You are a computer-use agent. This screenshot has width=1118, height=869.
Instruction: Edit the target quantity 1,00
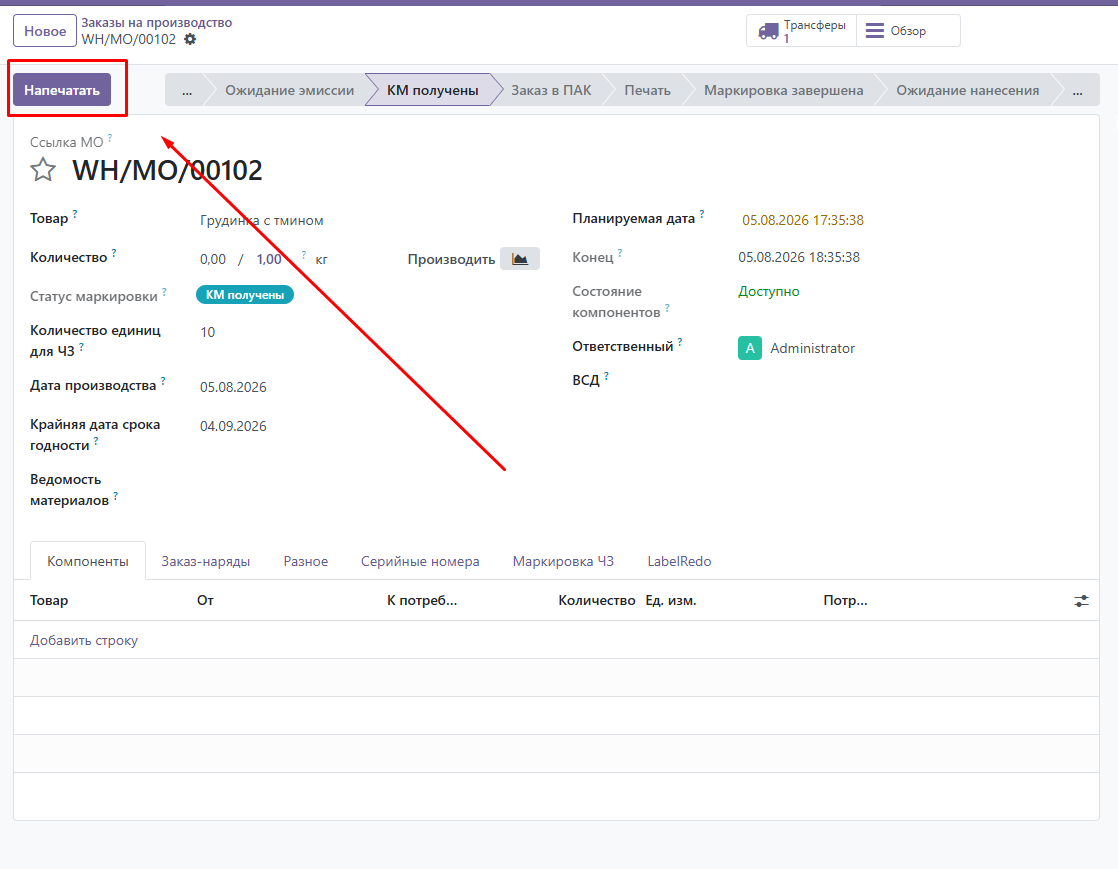click(270, 259)
